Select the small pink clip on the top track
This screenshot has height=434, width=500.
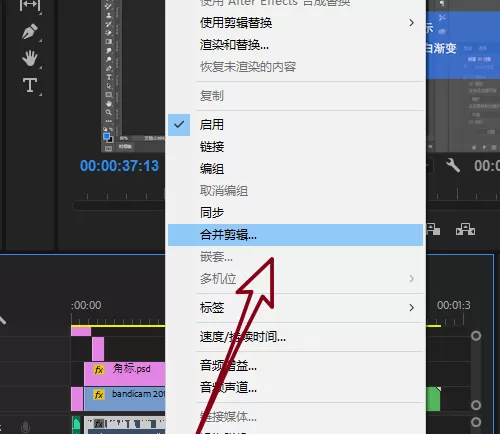click(x=81, y=331)
